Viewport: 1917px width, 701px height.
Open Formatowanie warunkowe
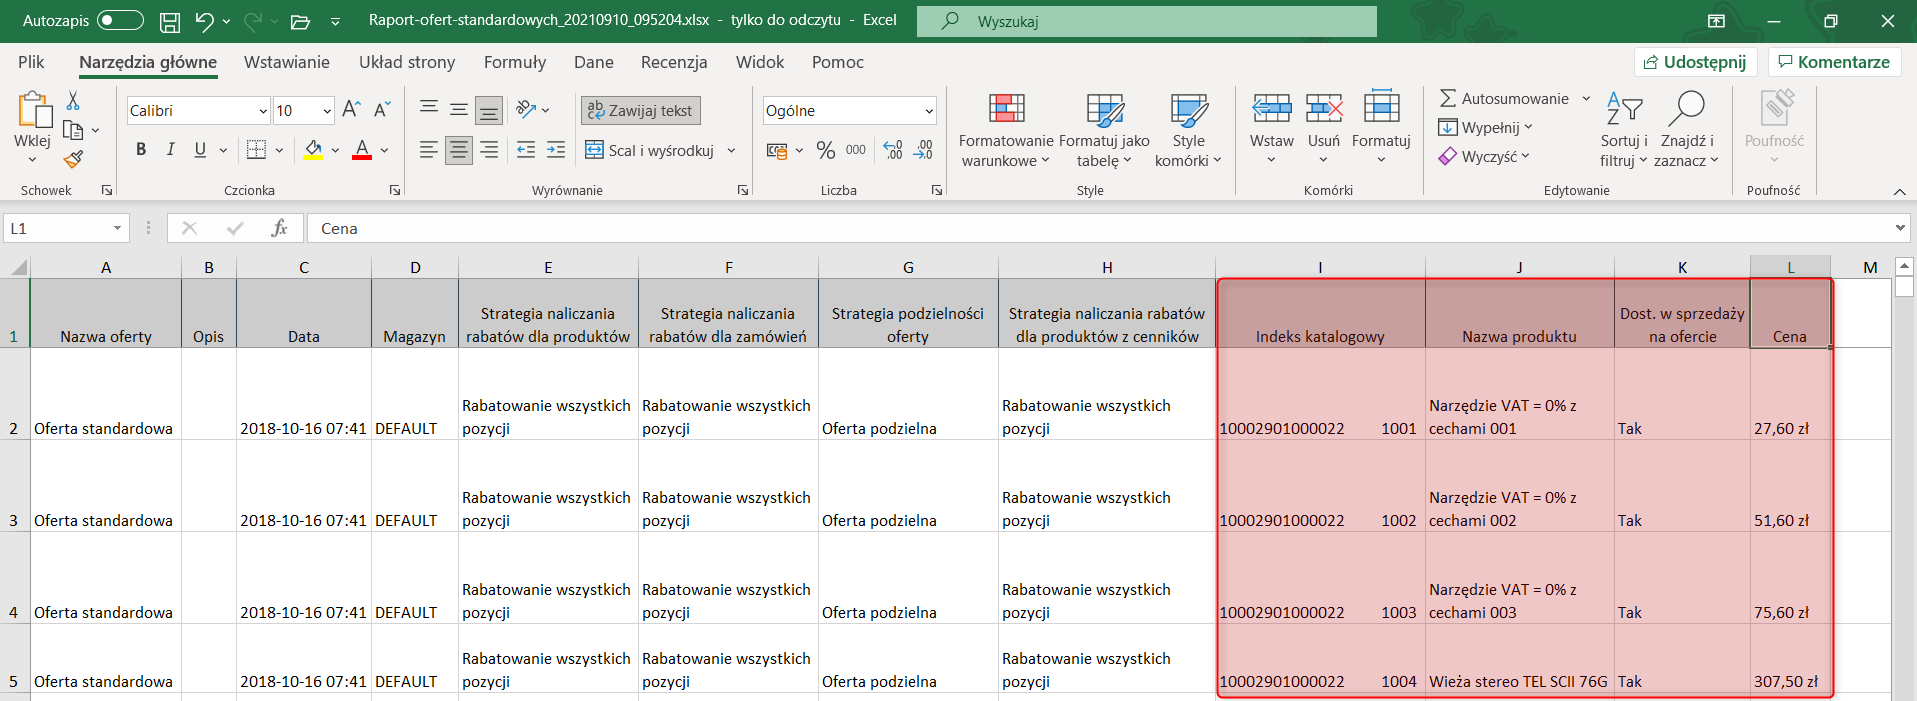(1006, 130)
